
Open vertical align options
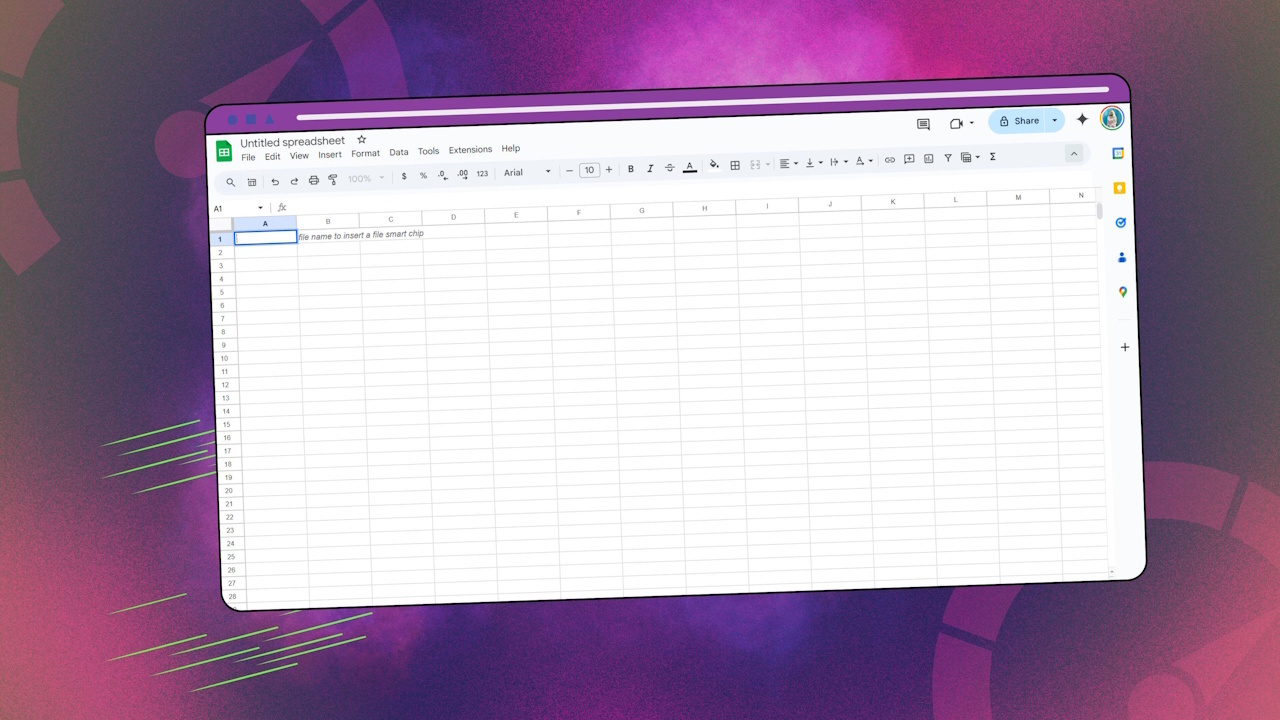point(815,162)
